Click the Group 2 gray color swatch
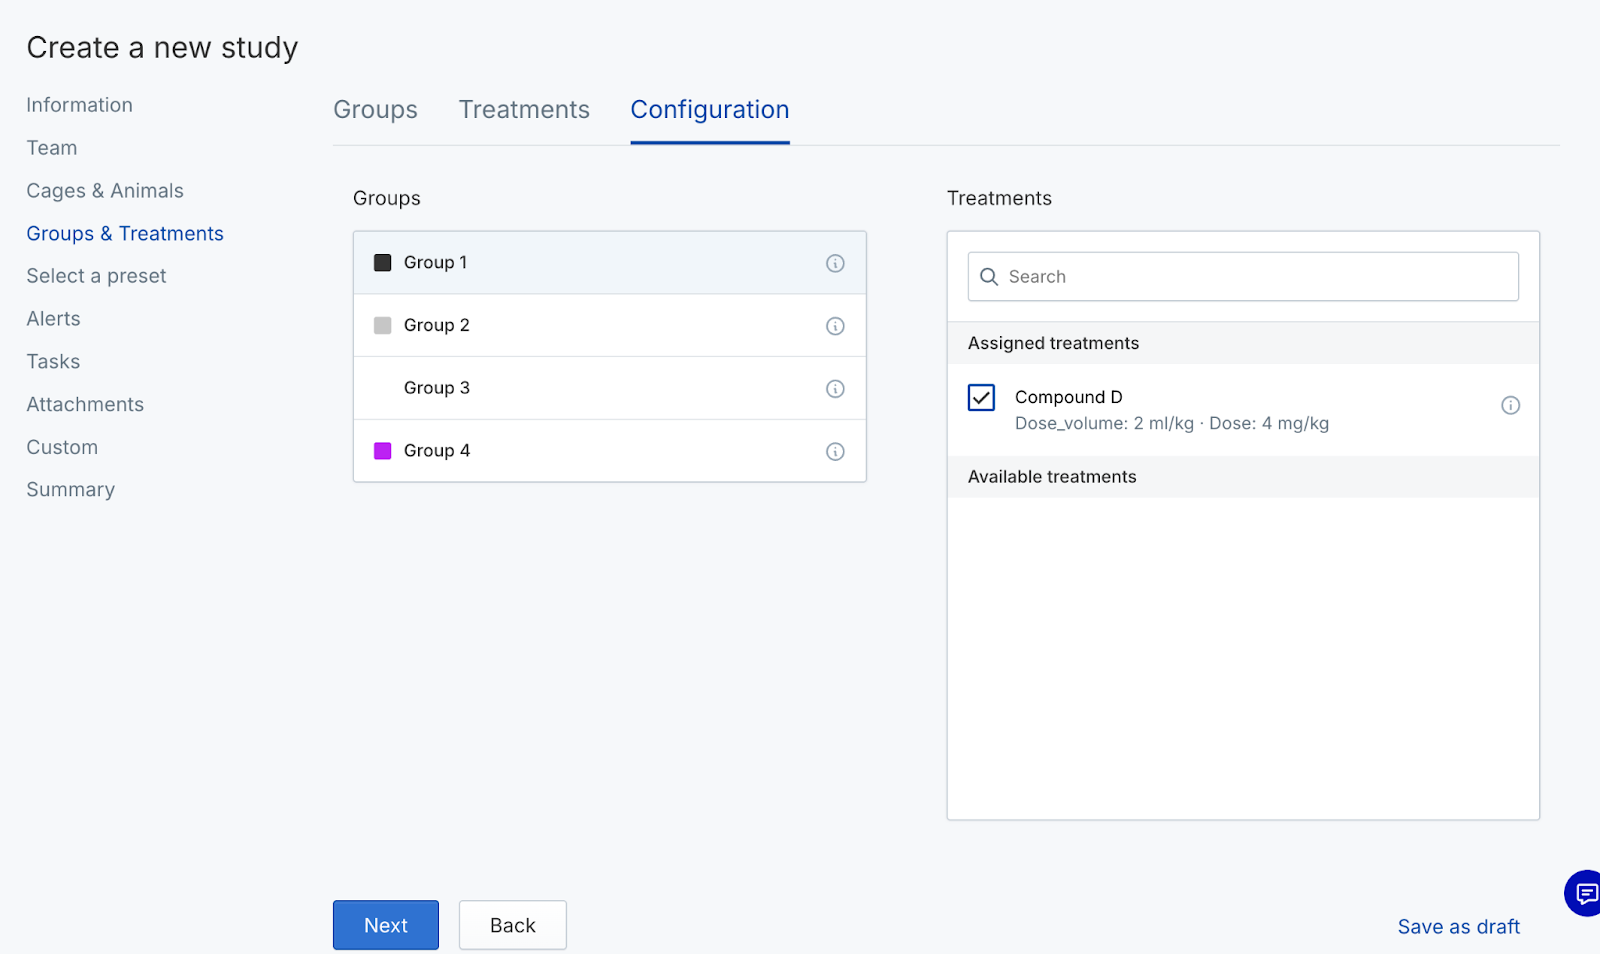Viewport: 1600px width, 954px height. pos(382,326)
